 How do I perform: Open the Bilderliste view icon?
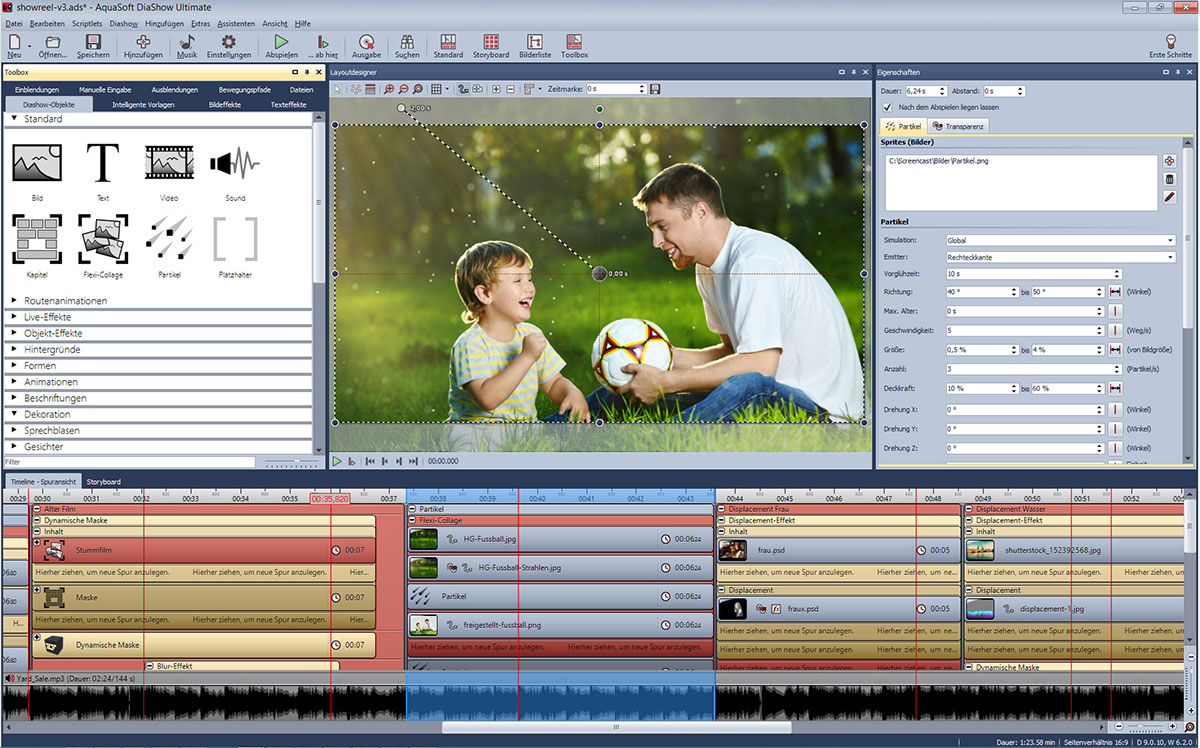point(535,43)
